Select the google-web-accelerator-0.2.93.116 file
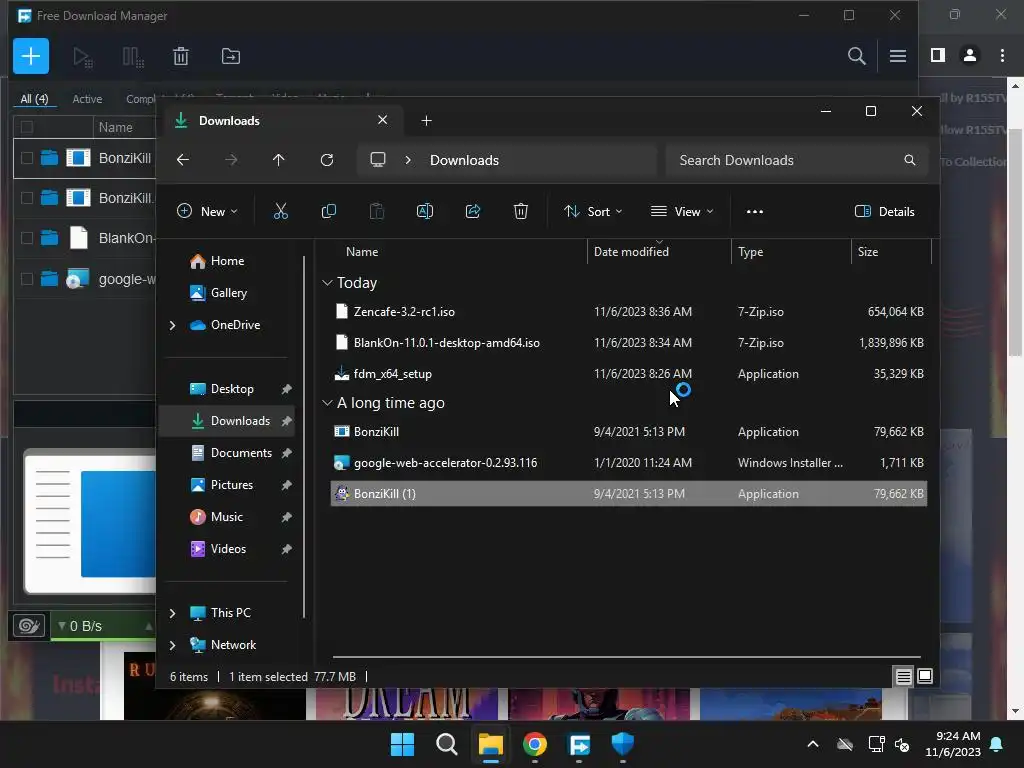Viewport: 1024px width, 768px height. click(x=628, y=463)
